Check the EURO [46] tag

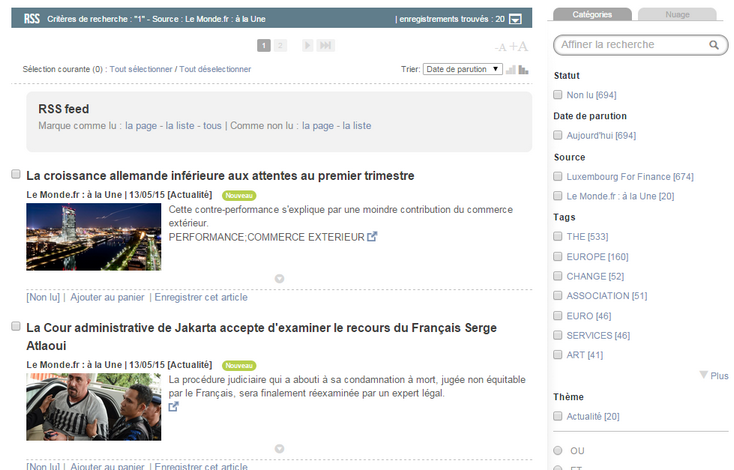click(x=558, y=316)
